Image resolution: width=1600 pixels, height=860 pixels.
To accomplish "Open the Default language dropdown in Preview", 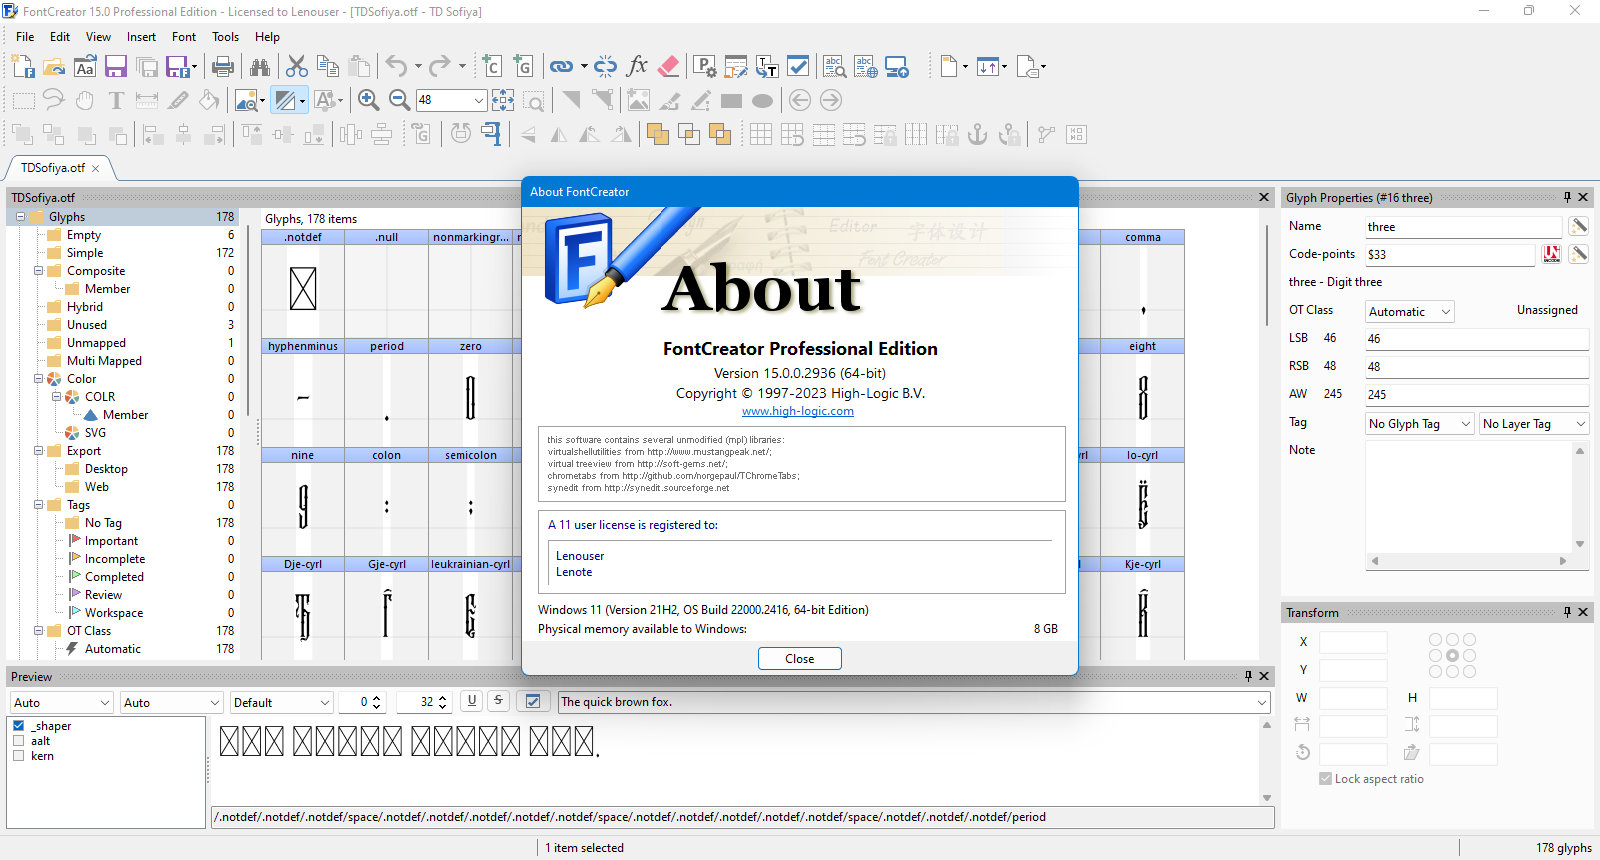I will (281, 703).
